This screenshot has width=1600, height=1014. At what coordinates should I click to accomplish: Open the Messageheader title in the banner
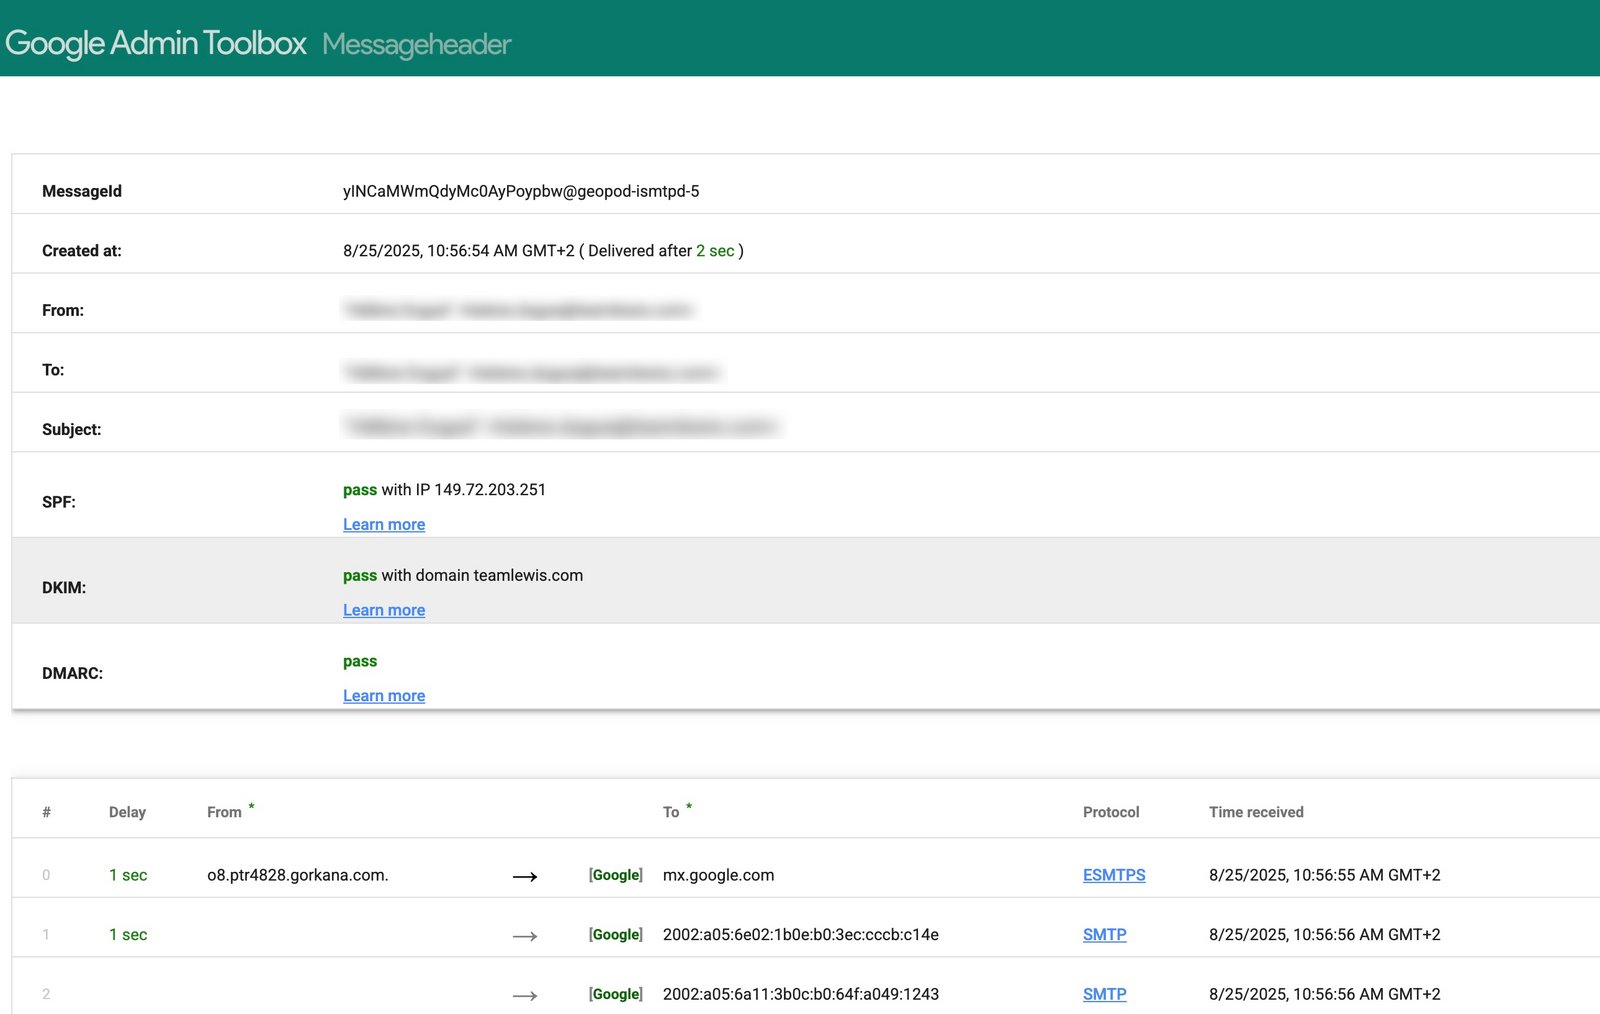coord(414,44)
